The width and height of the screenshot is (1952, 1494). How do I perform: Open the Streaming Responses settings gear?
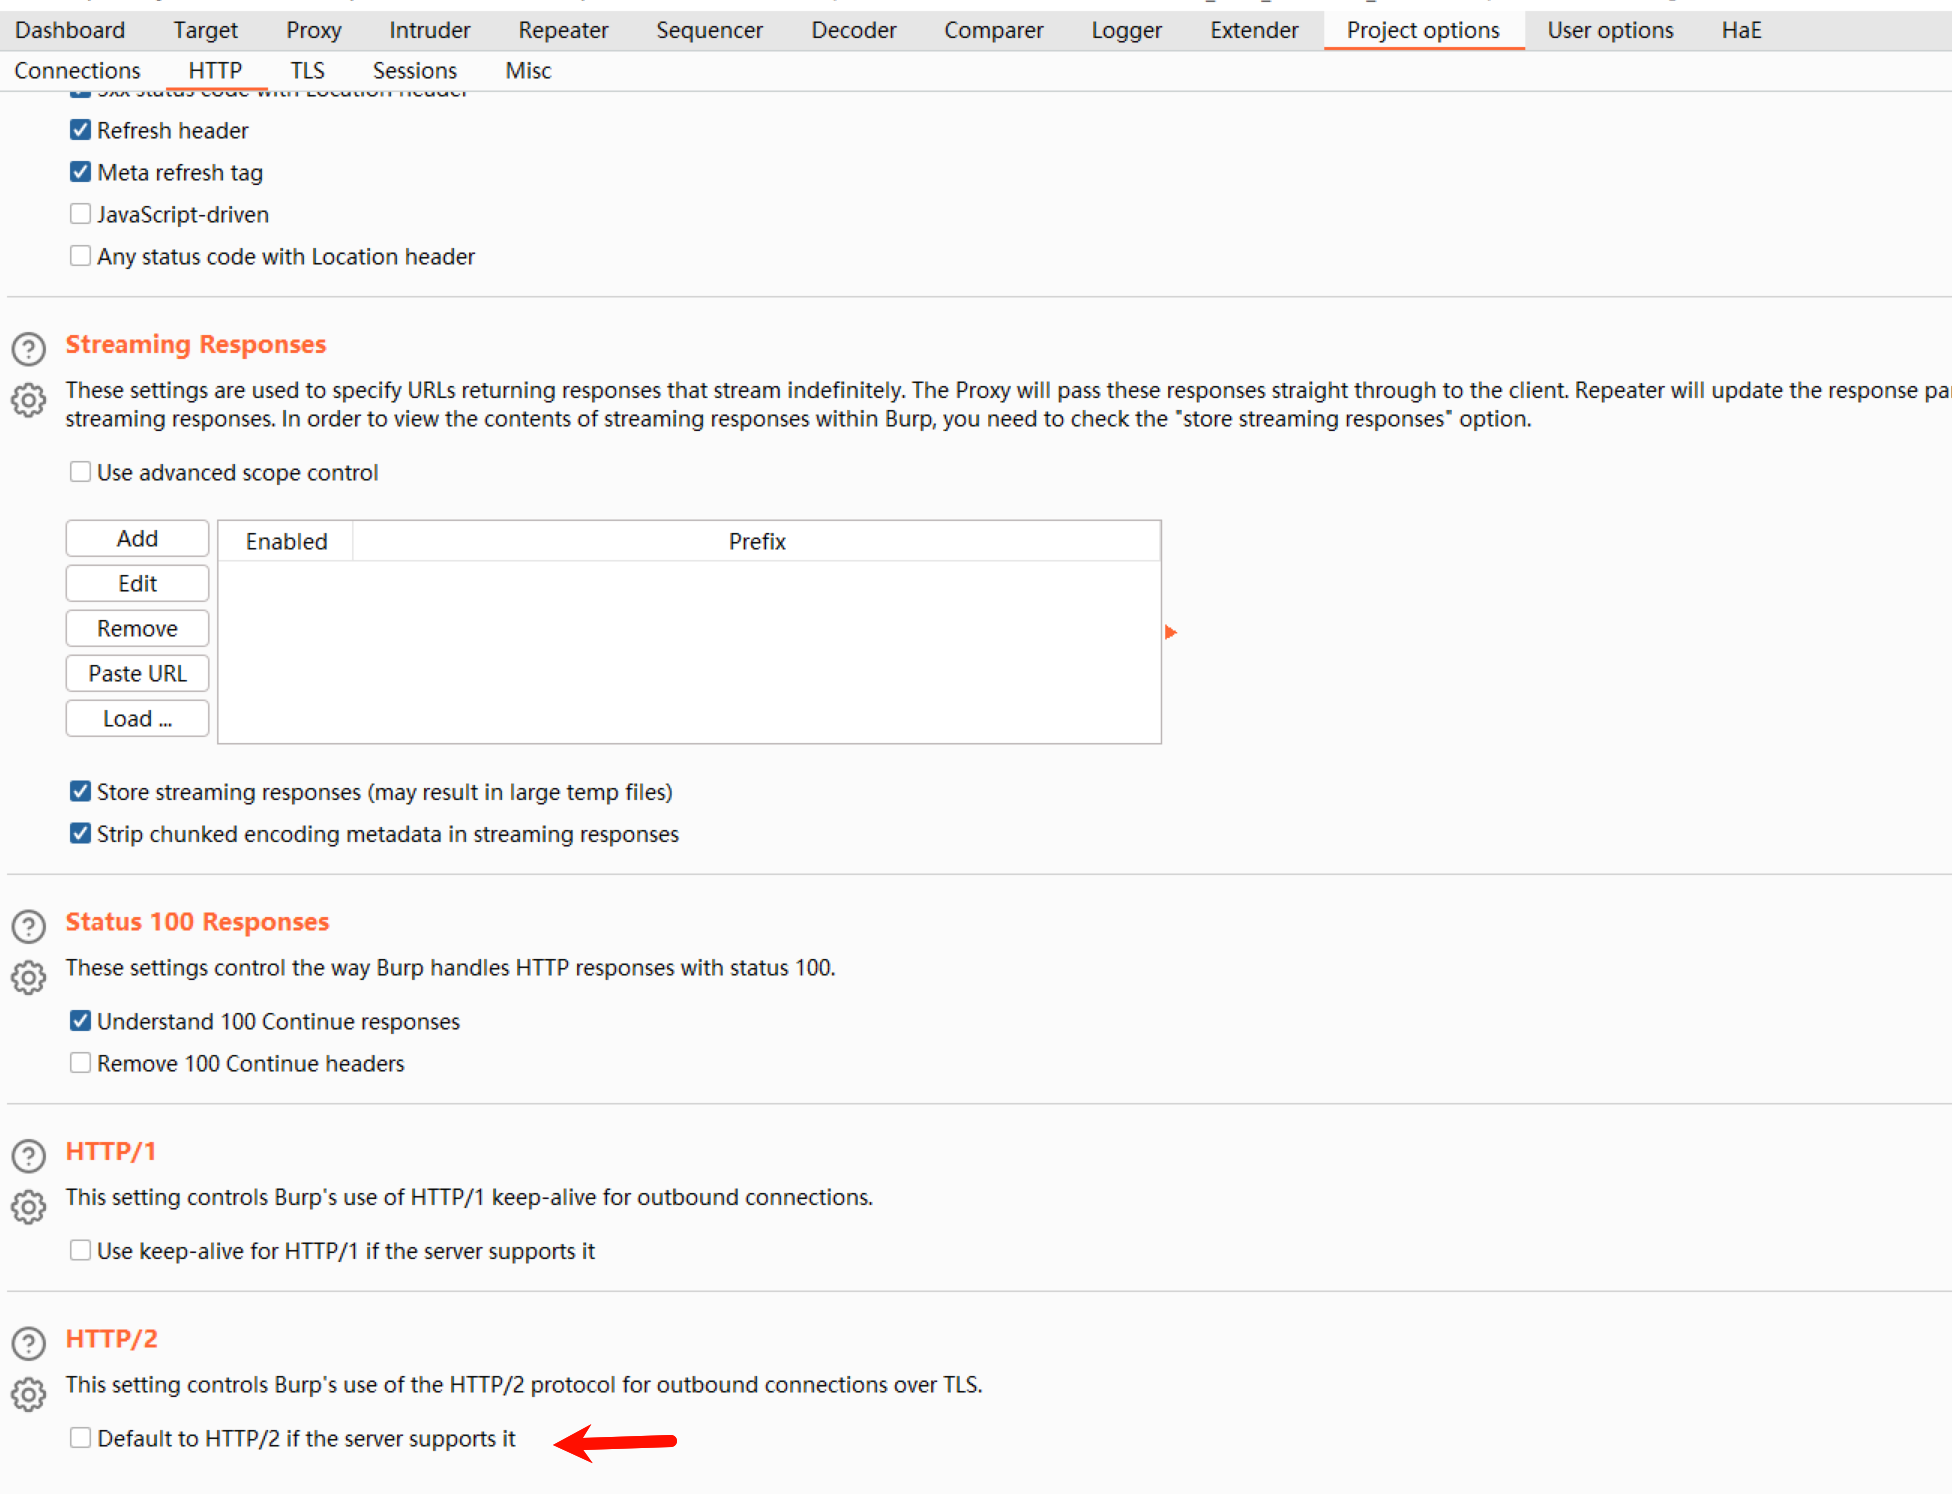point(29,400)
